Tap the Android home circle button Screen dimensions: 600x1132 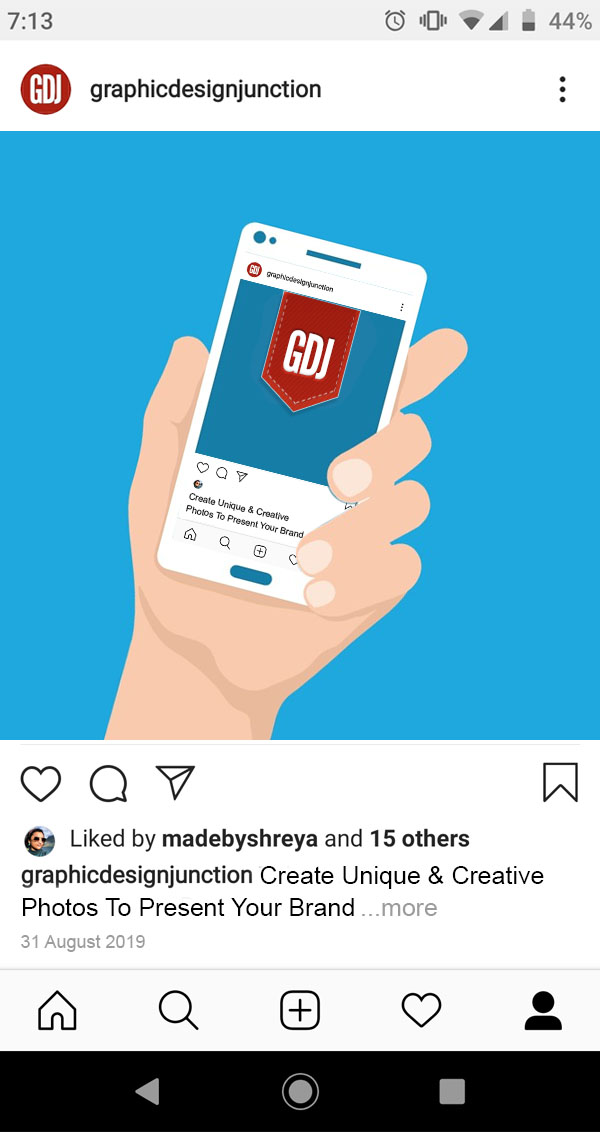click(300, 1091)
